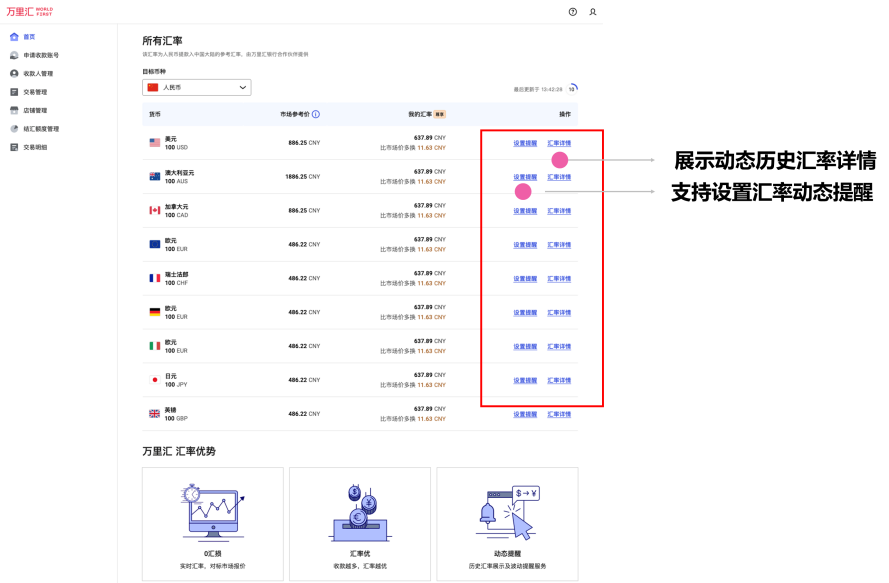889x583 pixels.
Task: Click the French flag in CHF row
Action: (155, 278)
